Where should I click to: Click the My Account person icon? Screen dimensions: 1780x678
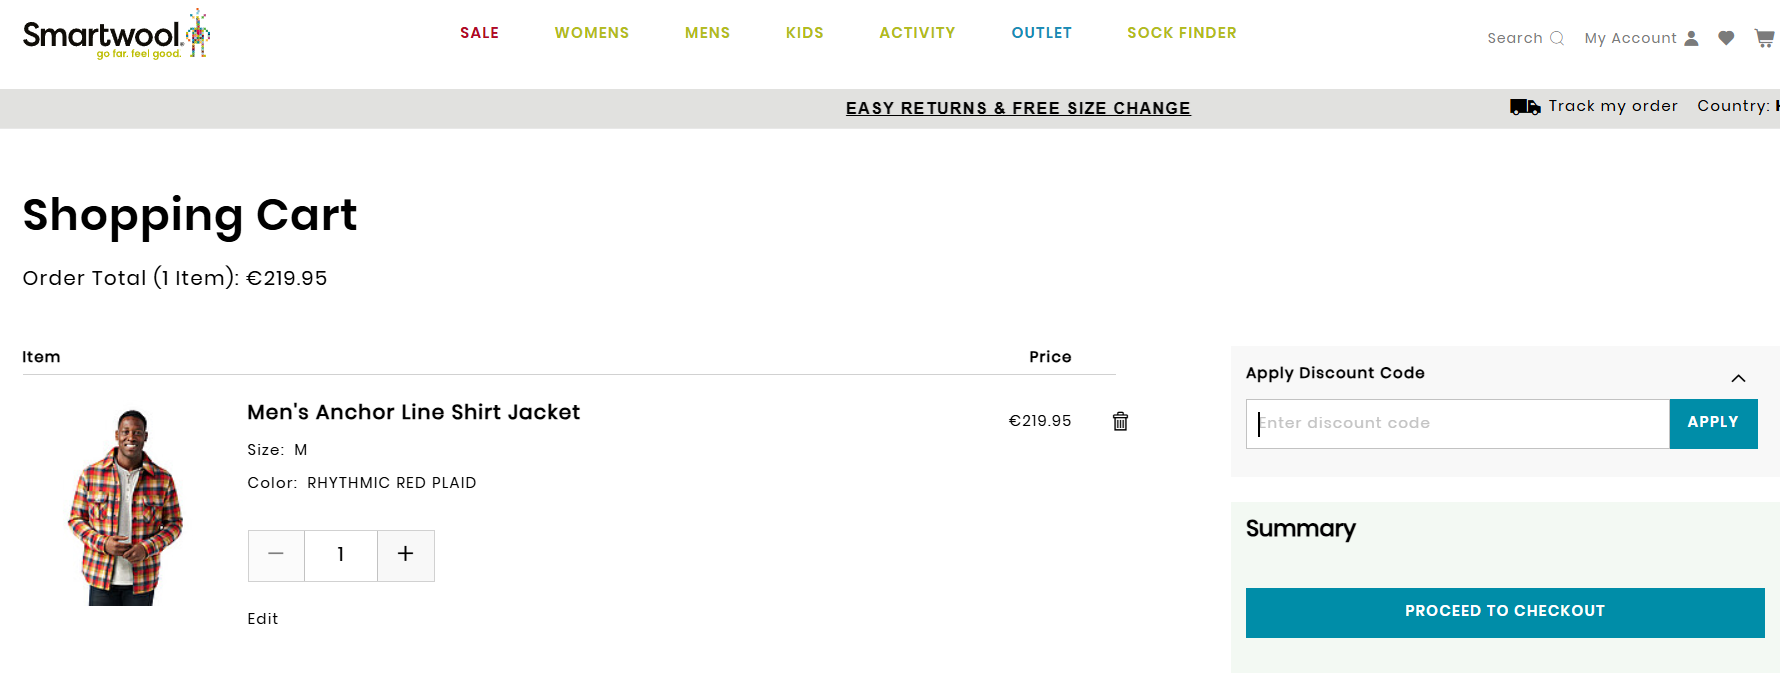coord(1691,38)
